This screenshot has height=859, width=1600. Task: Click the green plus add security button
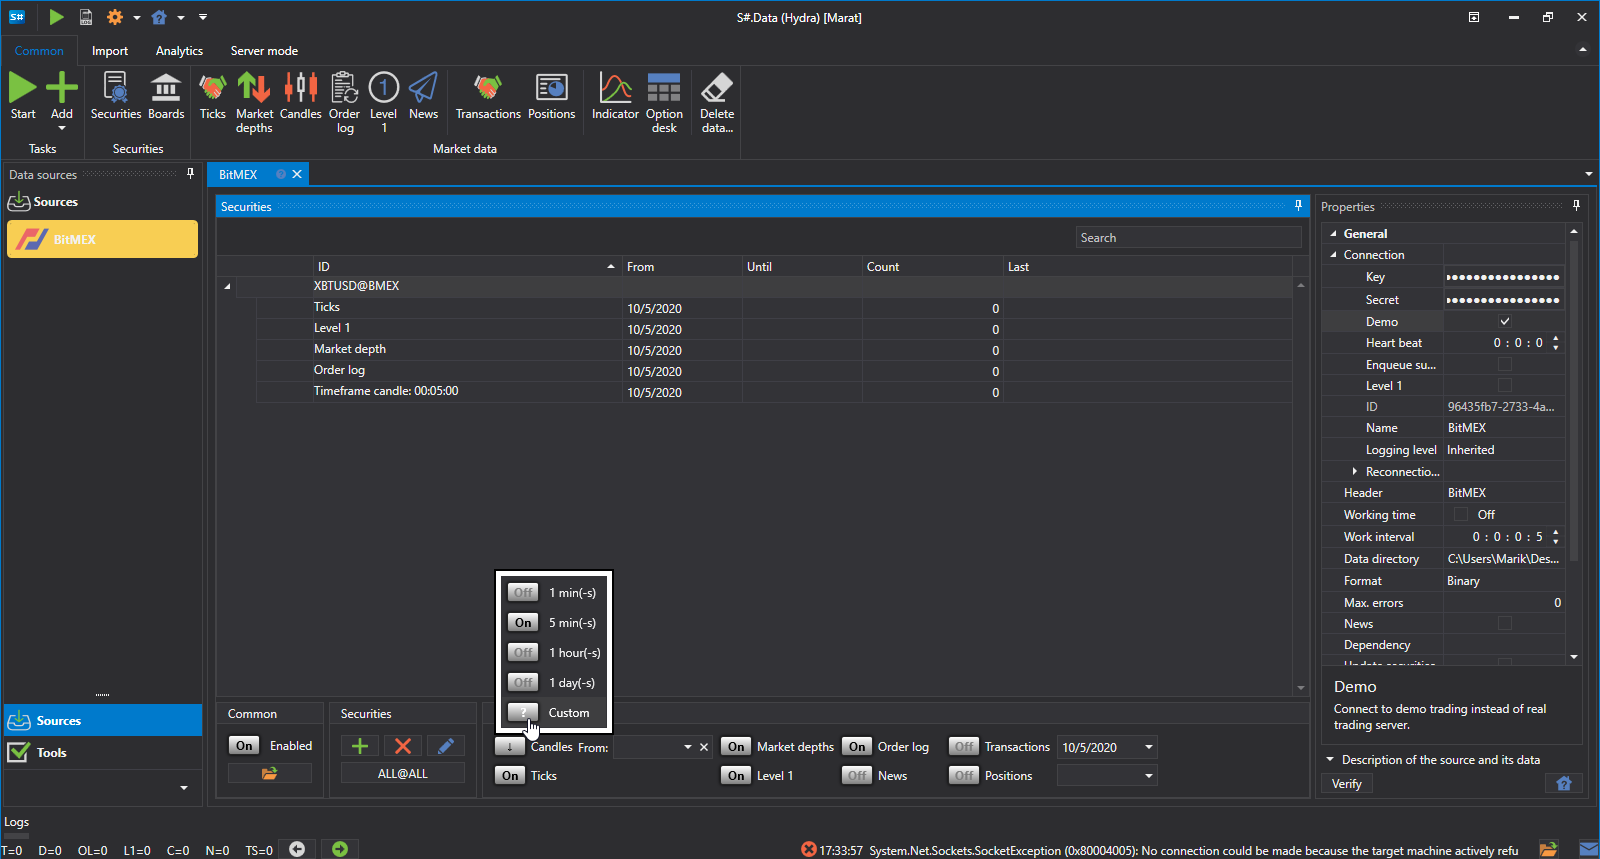360,746
